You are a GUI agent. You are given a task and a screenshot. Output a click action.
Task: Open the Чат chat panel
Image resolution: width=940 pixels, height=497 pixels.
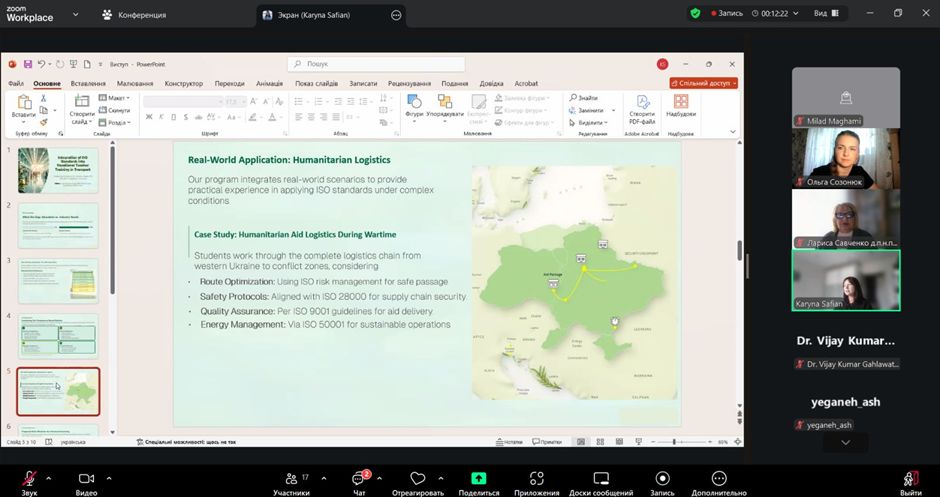[358, 479]
